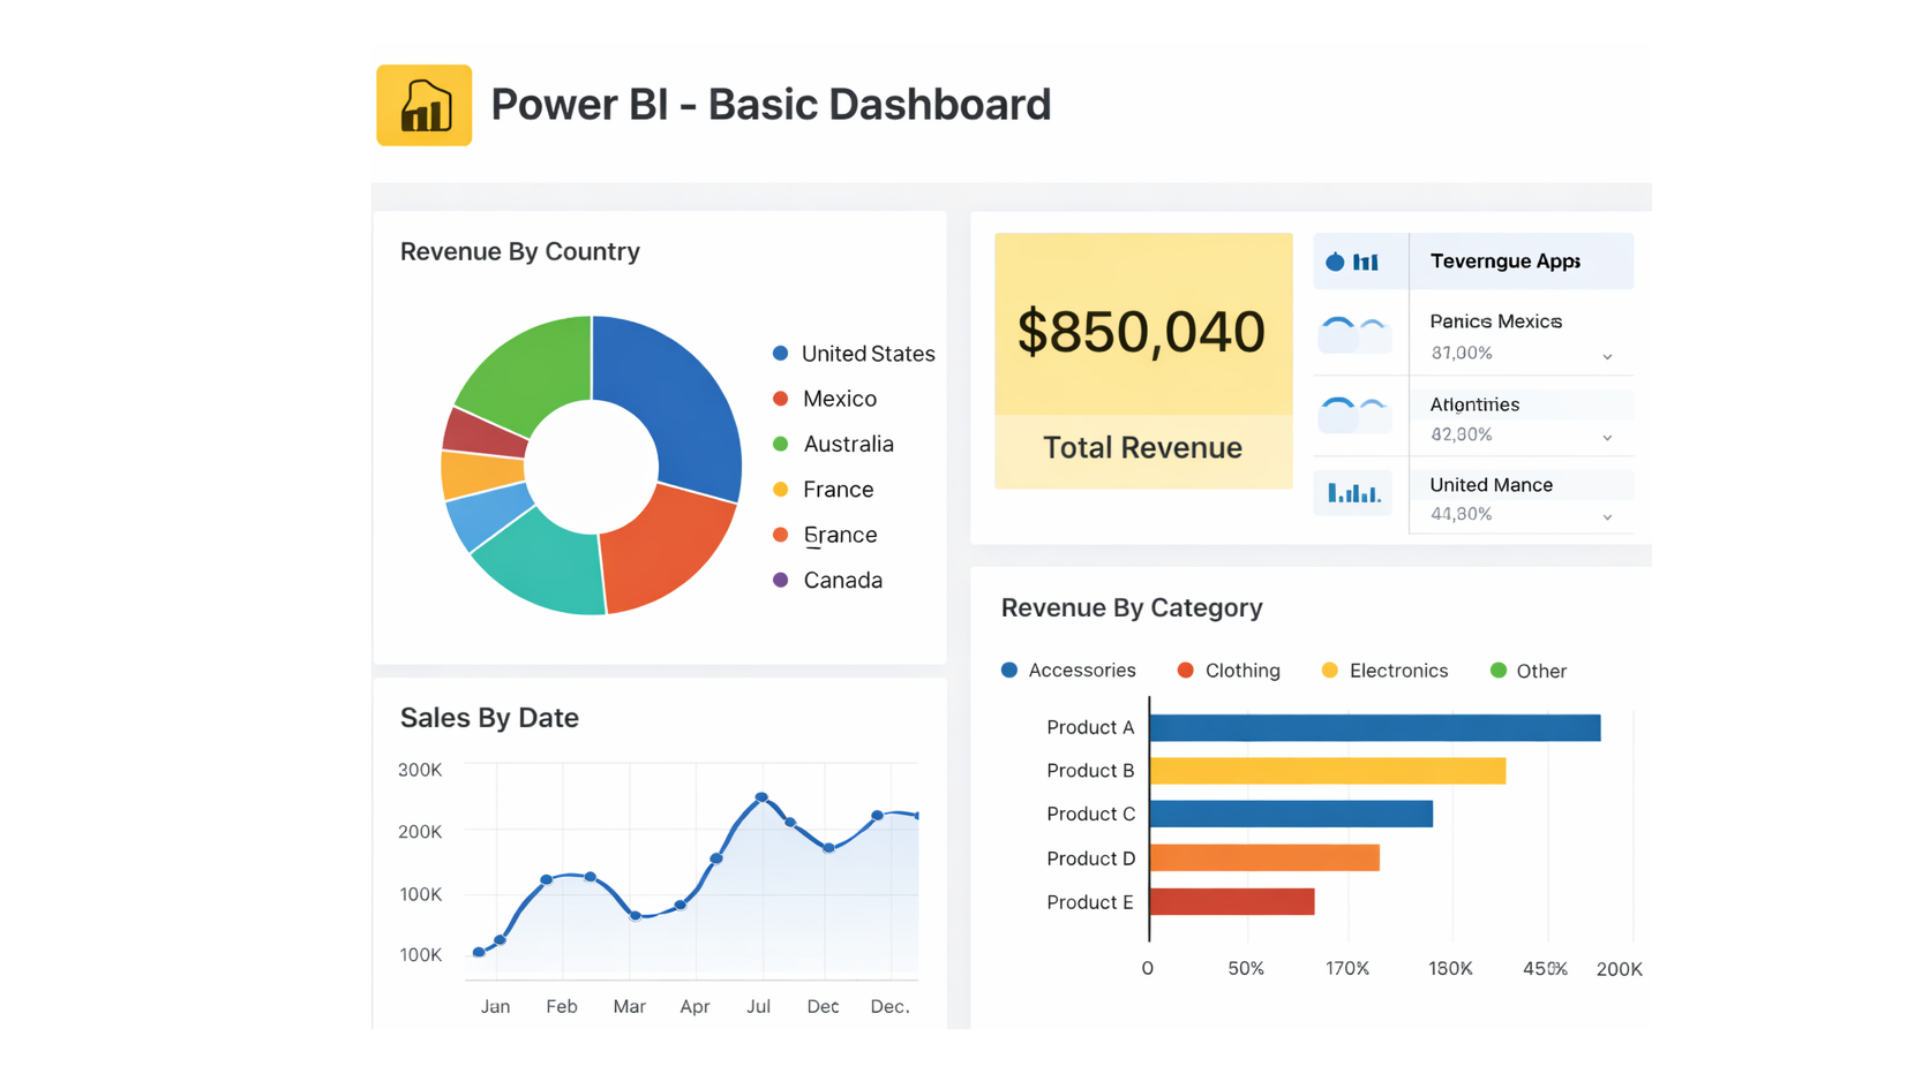This screenshot has width=1920, height=1080.
Task: Click the Teverngue Apps header
Action: click(1505, 261)
